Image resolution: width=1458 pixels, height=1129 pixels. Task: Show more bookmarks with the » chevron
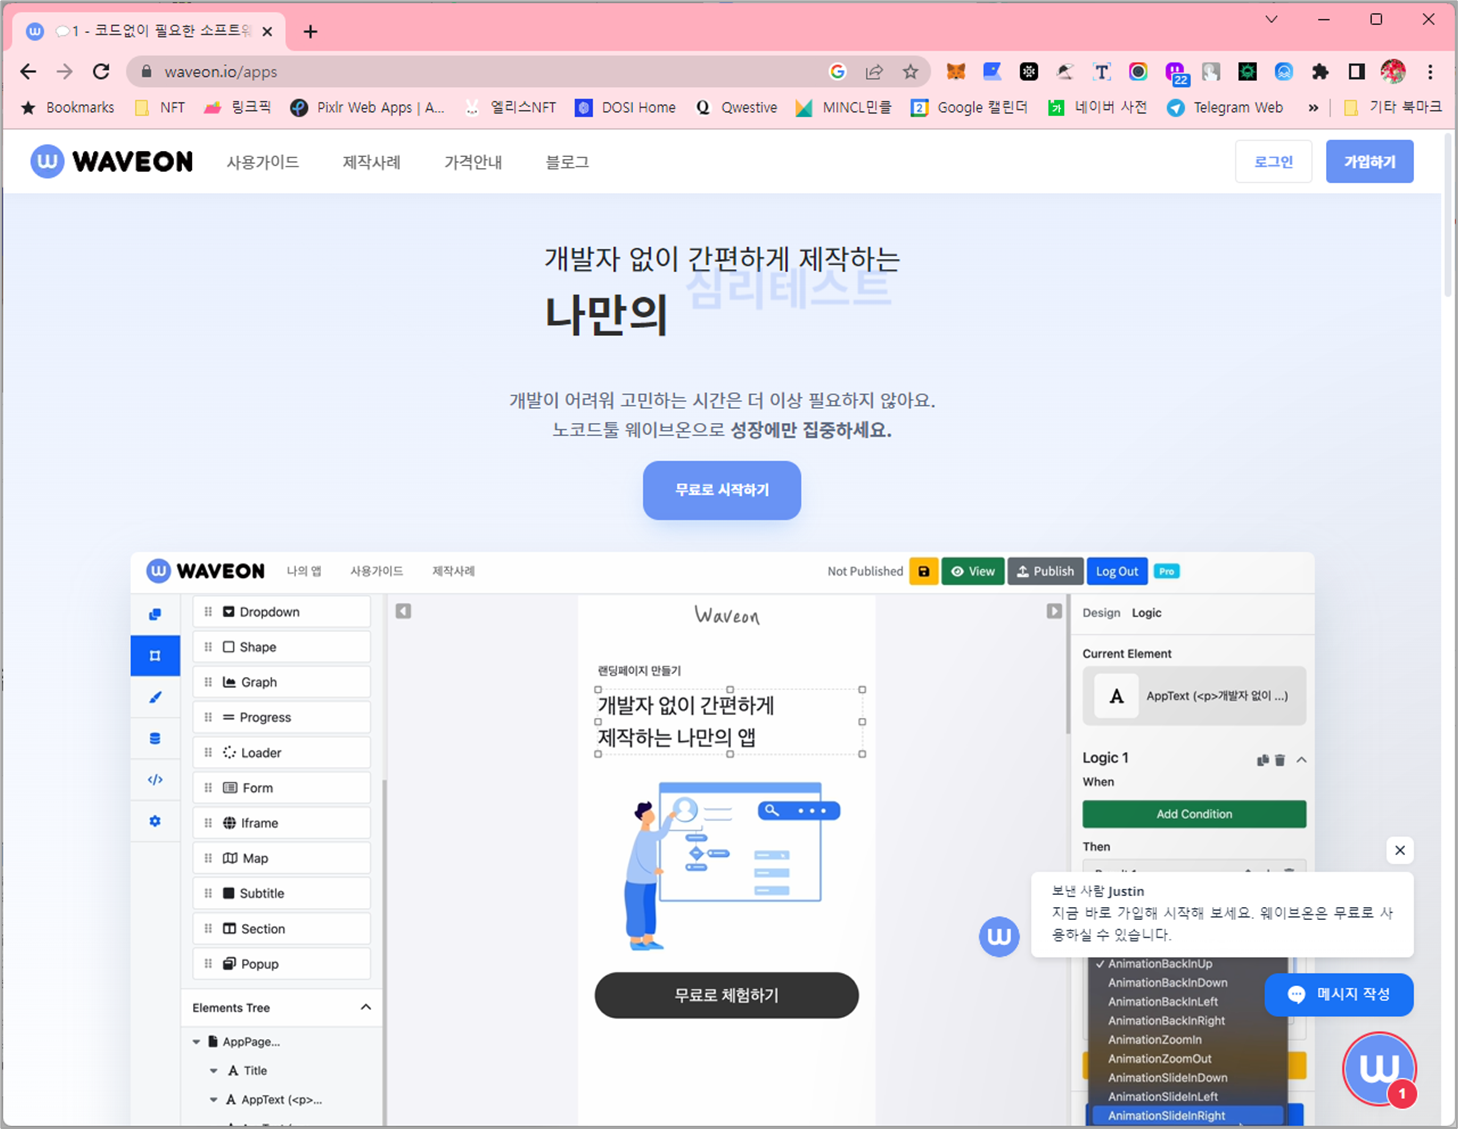(1313, 107)
